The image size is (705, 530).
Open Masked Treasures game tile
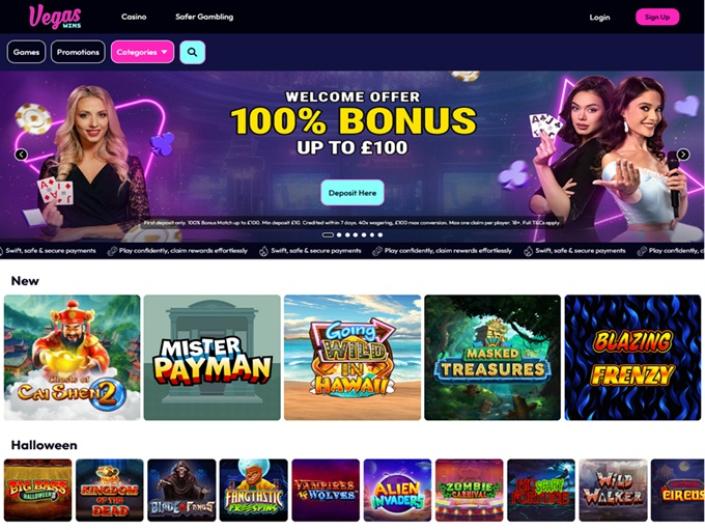[492, 357]
